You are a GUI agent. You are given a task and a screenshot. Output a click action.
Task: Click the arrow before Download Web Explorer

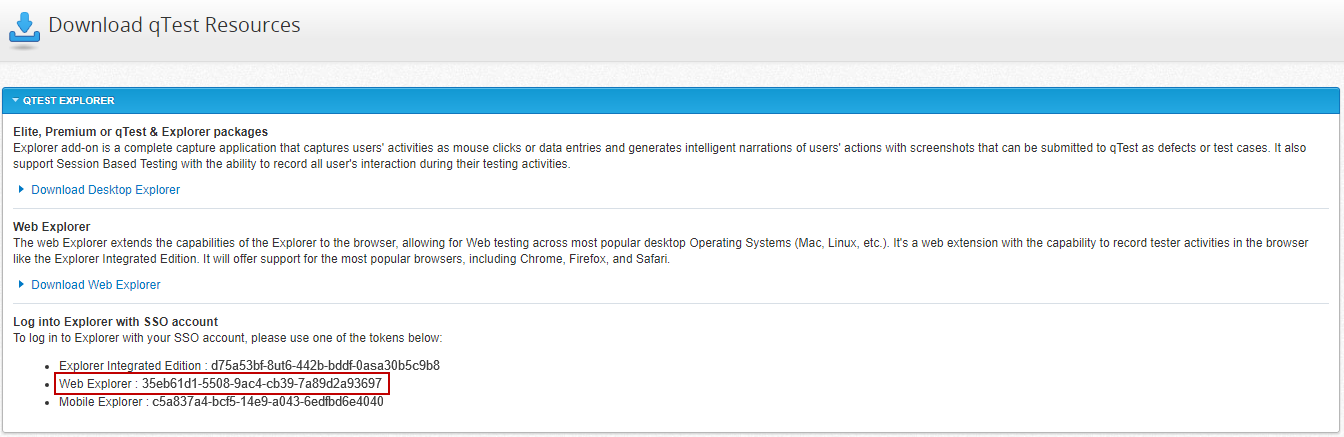tap(22, 284)
